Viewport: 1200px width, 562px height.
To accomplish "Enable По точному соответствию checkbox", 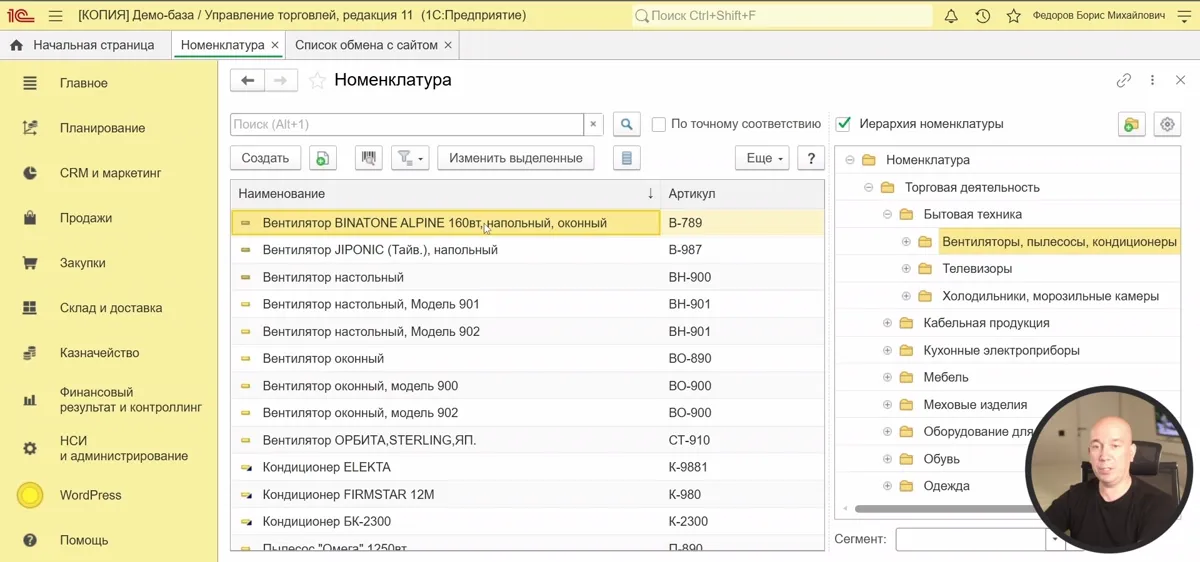I will coord(659,124).
